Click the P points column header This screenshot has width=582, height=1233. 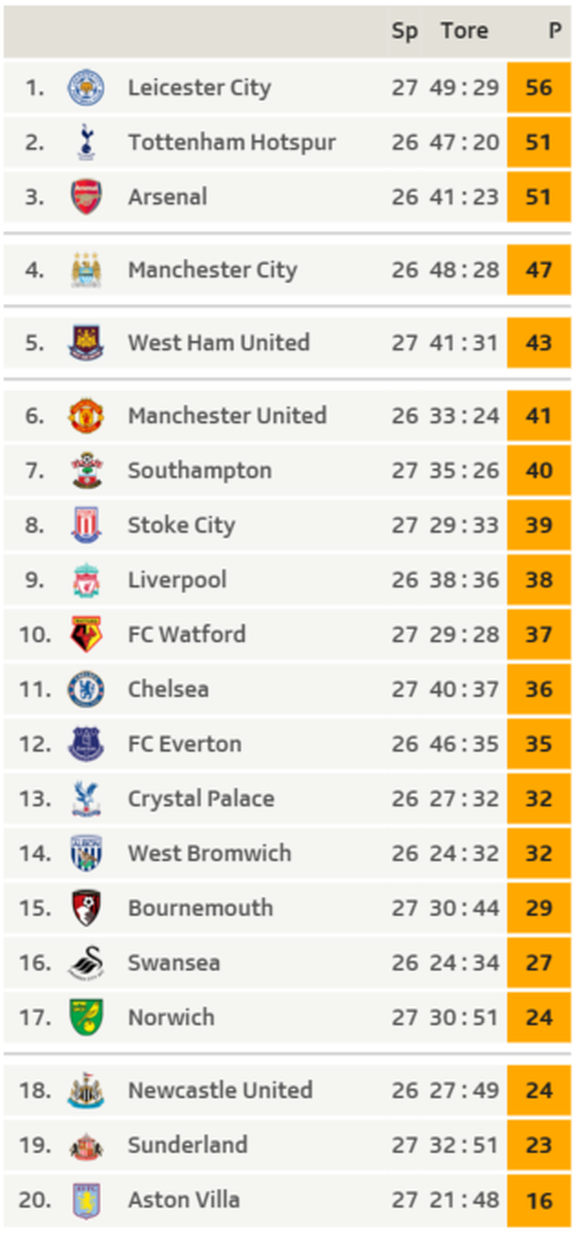click(555, 31)
